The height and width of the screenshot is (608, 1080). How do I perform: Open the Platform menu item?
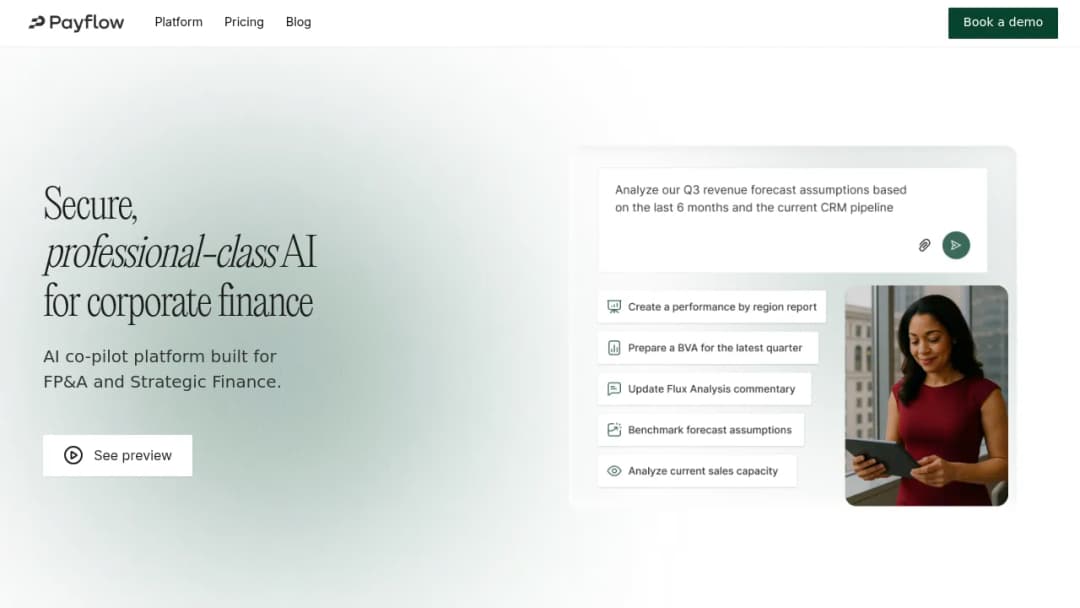pyautogui.click(x=178, y=22)
